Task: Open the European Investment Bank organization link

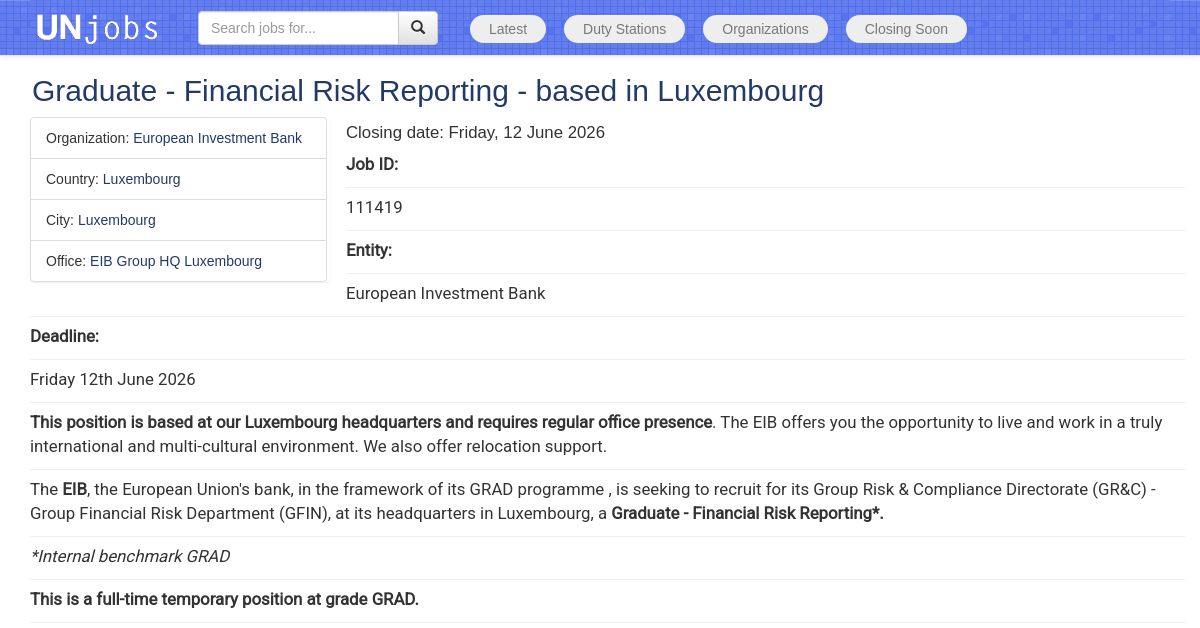Action: 217,138
